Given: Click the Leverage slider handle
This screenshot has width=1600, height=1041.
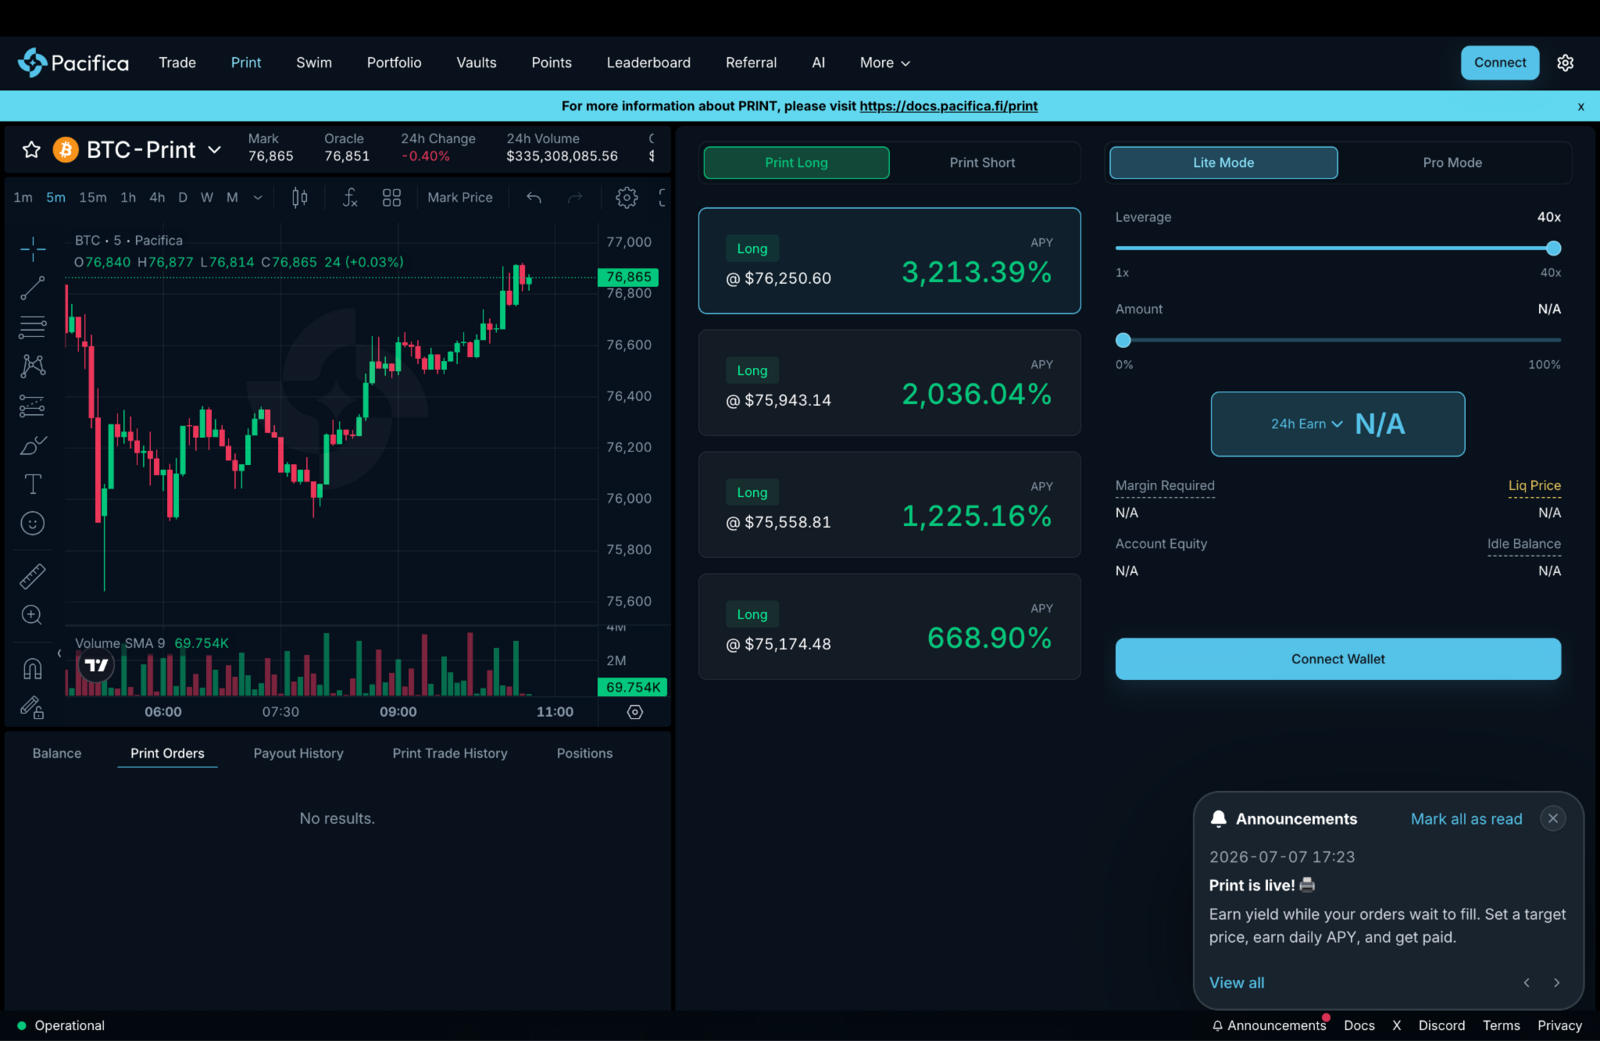Looking at the screenshot, I should coord(1553,248).
